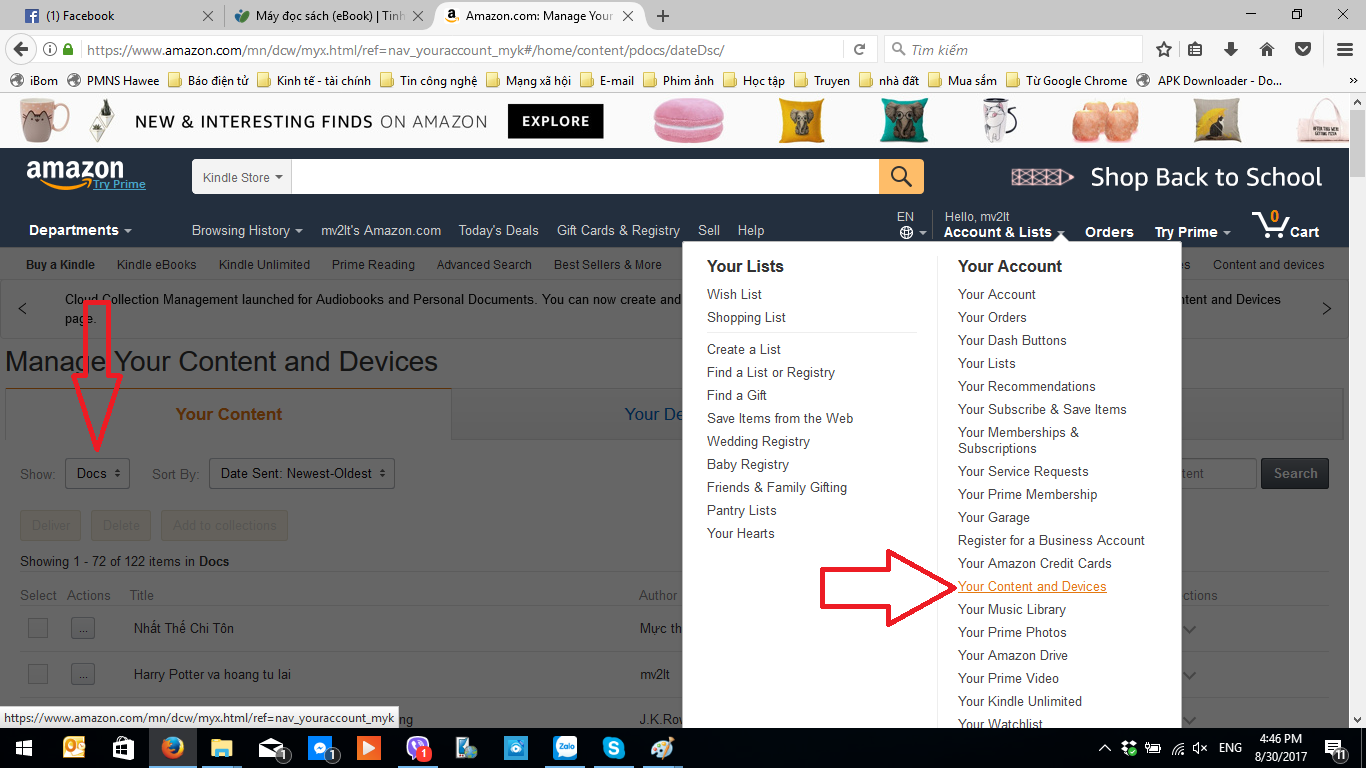Click Wedding Registry link
Viewport: 1366px width, 768px height.
758,441
